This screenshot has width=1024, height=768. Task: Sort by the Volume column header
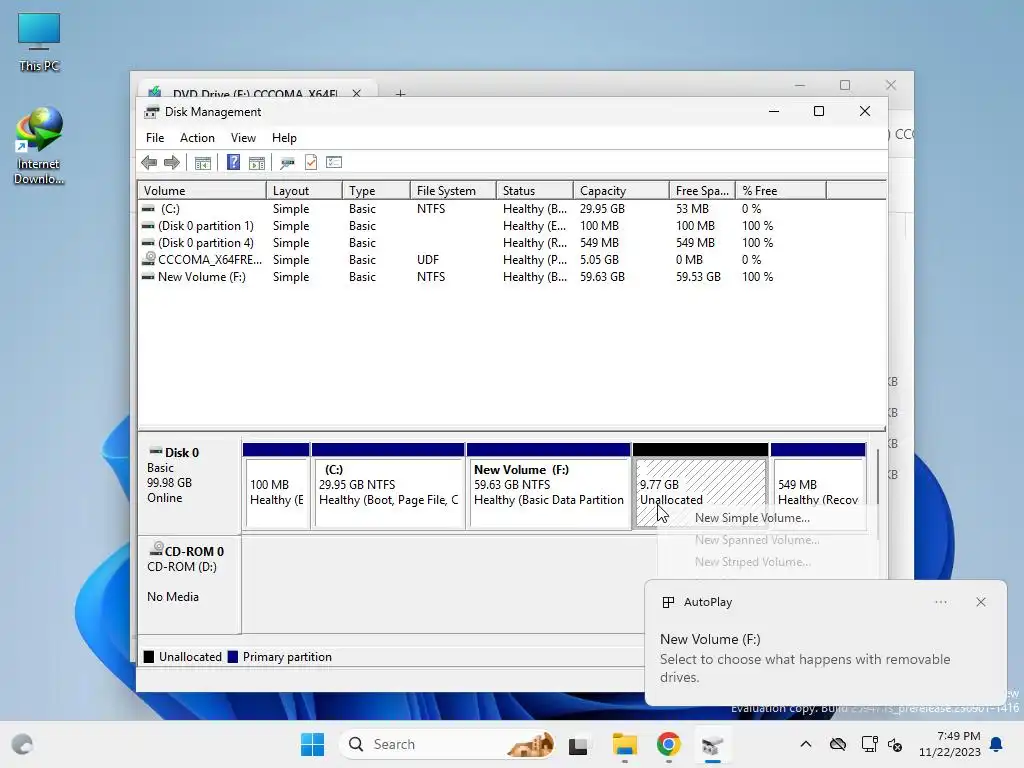202,191
